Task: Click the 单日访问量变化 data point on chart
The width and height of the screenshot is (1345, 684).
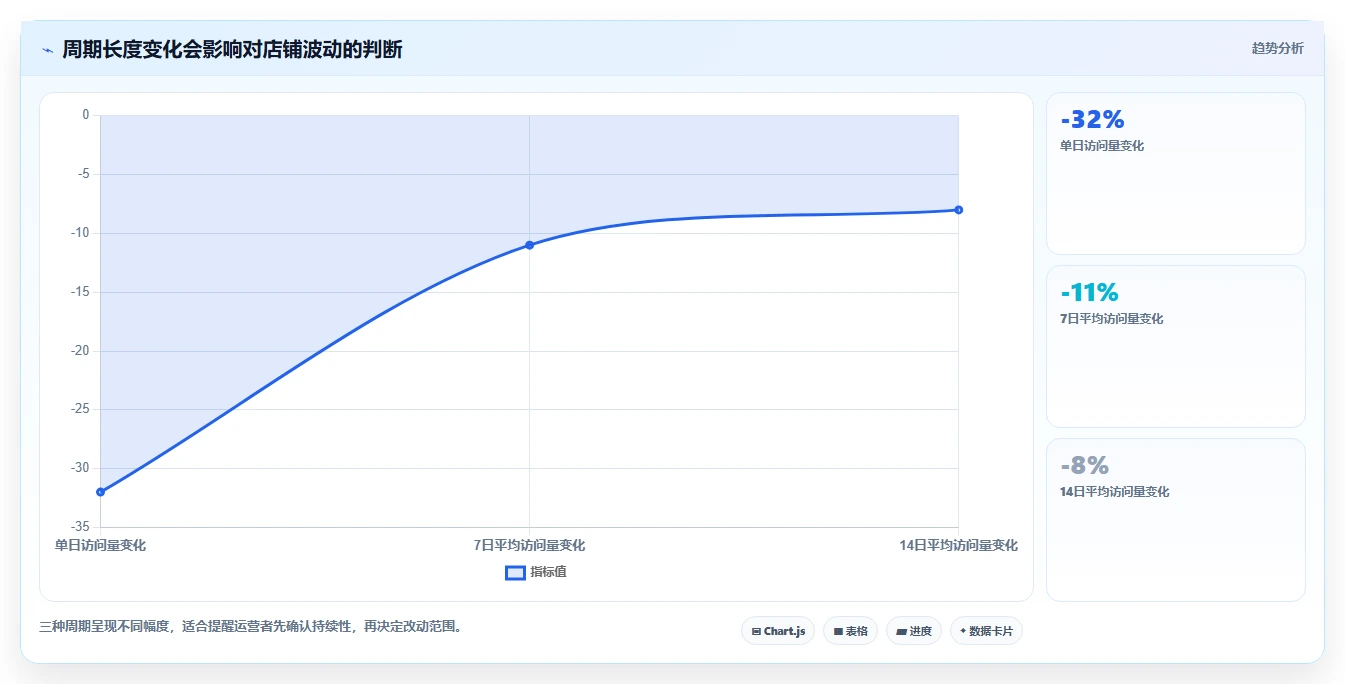Action: pos(100,492)
